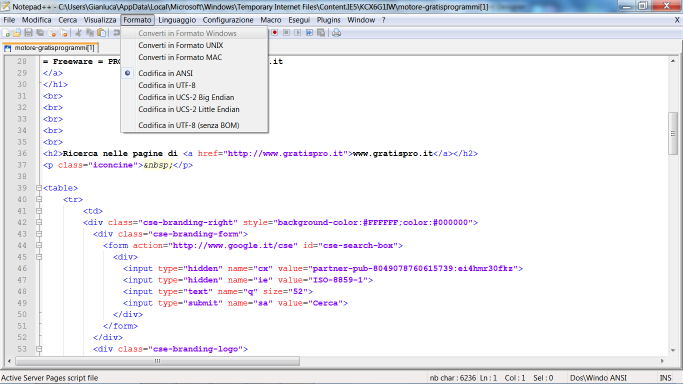Open the Window menu
This screenshot has height=384, width=683.
click(x=361, y=20)
